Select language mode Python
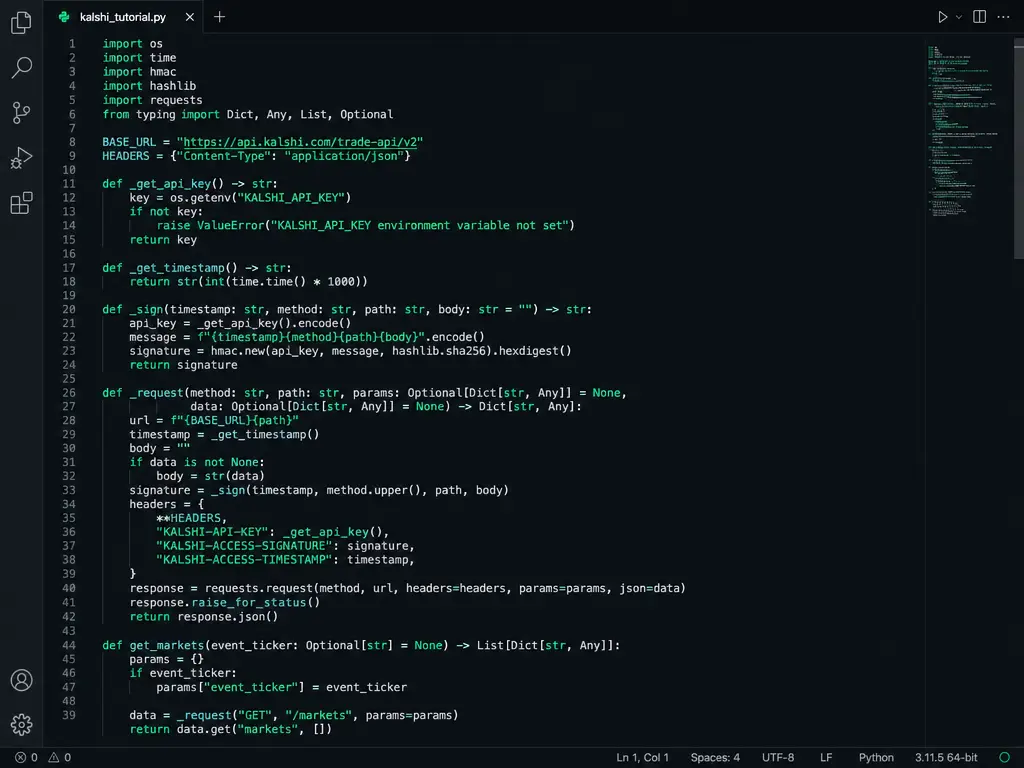 click(x=876, y=758)
